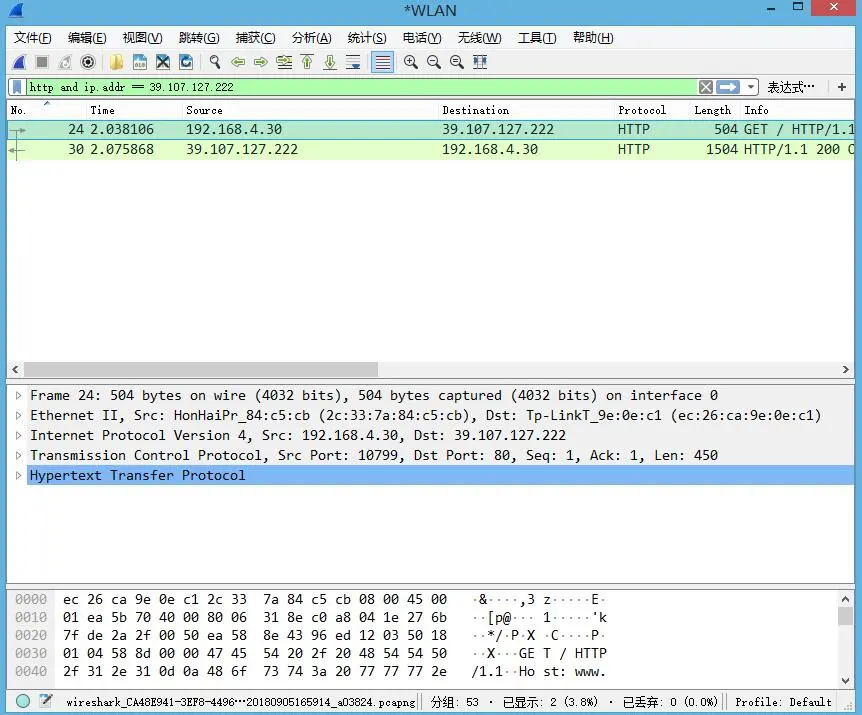
Task: Click Profile: Default in status bar
Action: click(783, 702)
